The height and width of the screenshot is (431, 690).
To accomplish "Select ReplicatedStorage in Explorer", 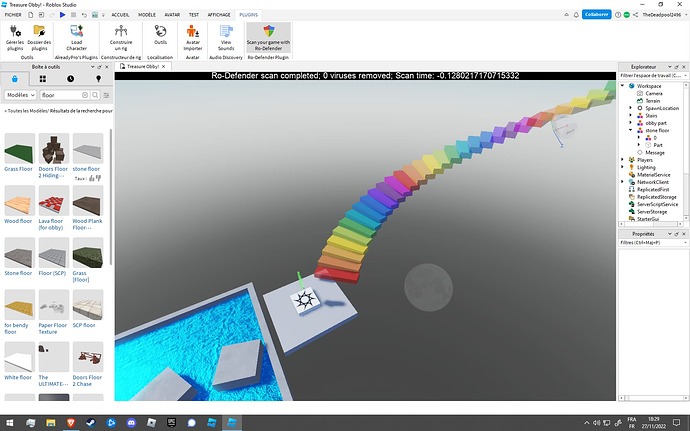I will point(657,197).
